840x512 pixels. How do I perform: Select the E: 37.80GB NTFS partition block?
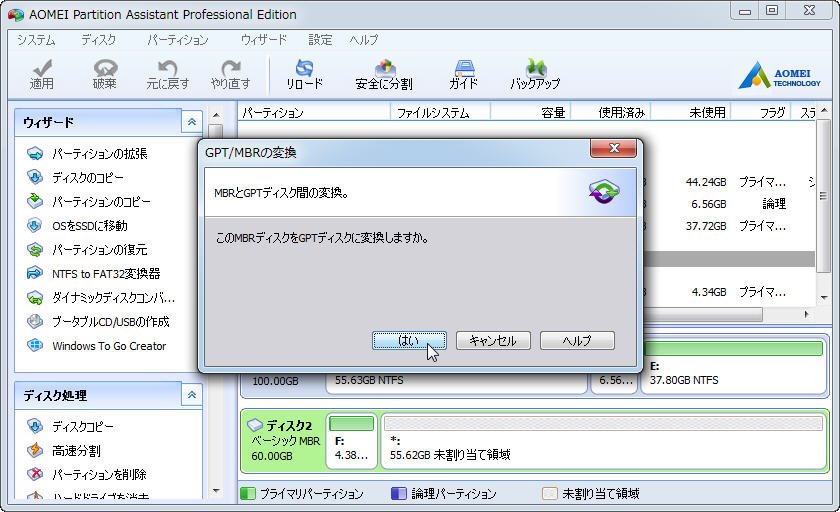pos(734,366)
